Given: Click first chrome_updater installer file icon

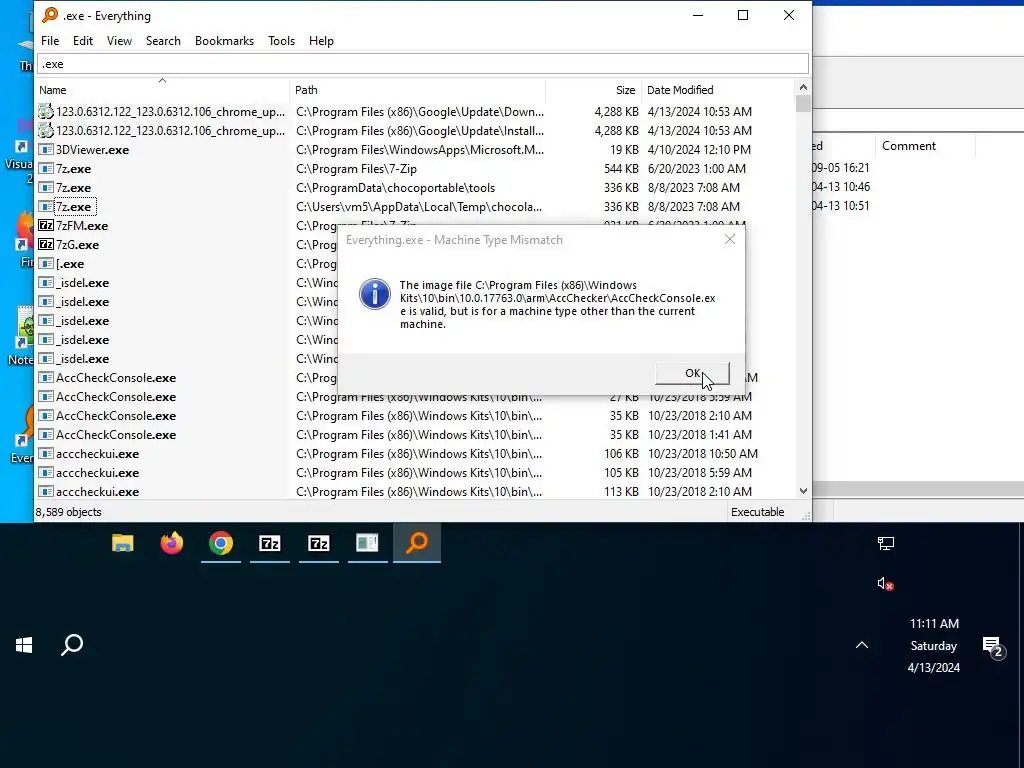Looking at the screenshot, I should (x=46, y=112).
